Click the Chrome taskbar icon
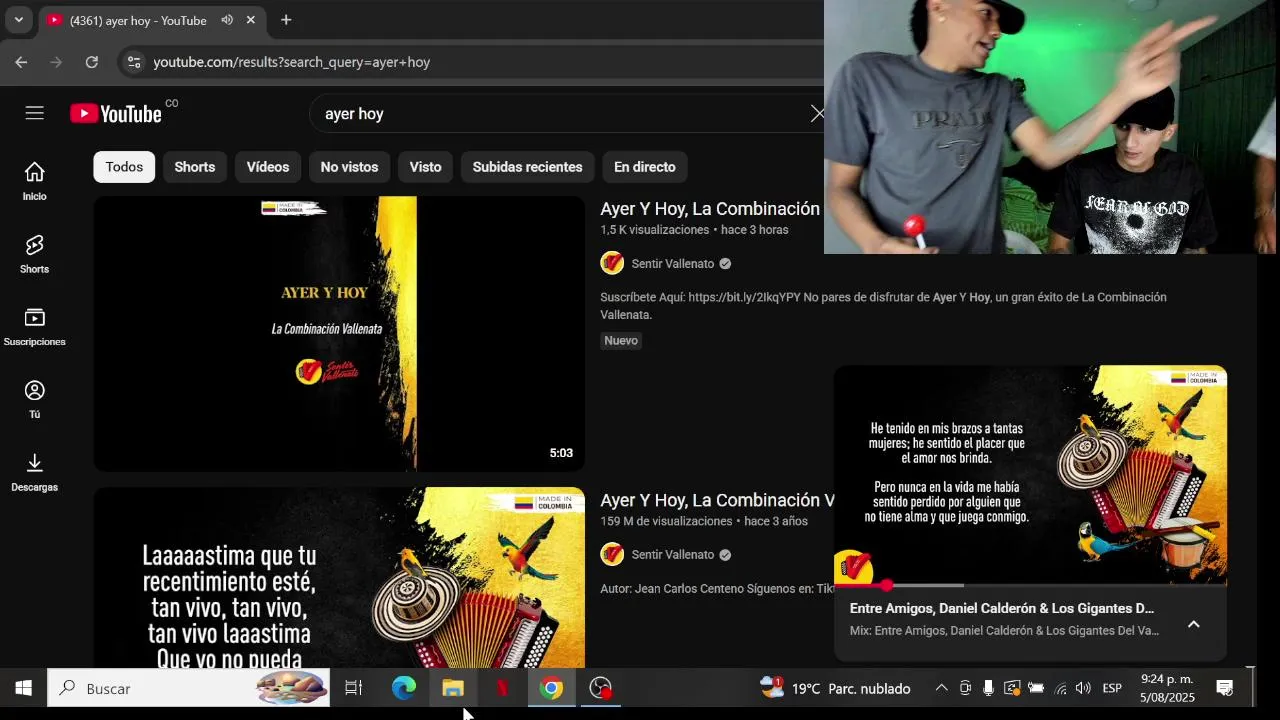Viewport: 1280px width, 720px height. [x=551, y=688]
